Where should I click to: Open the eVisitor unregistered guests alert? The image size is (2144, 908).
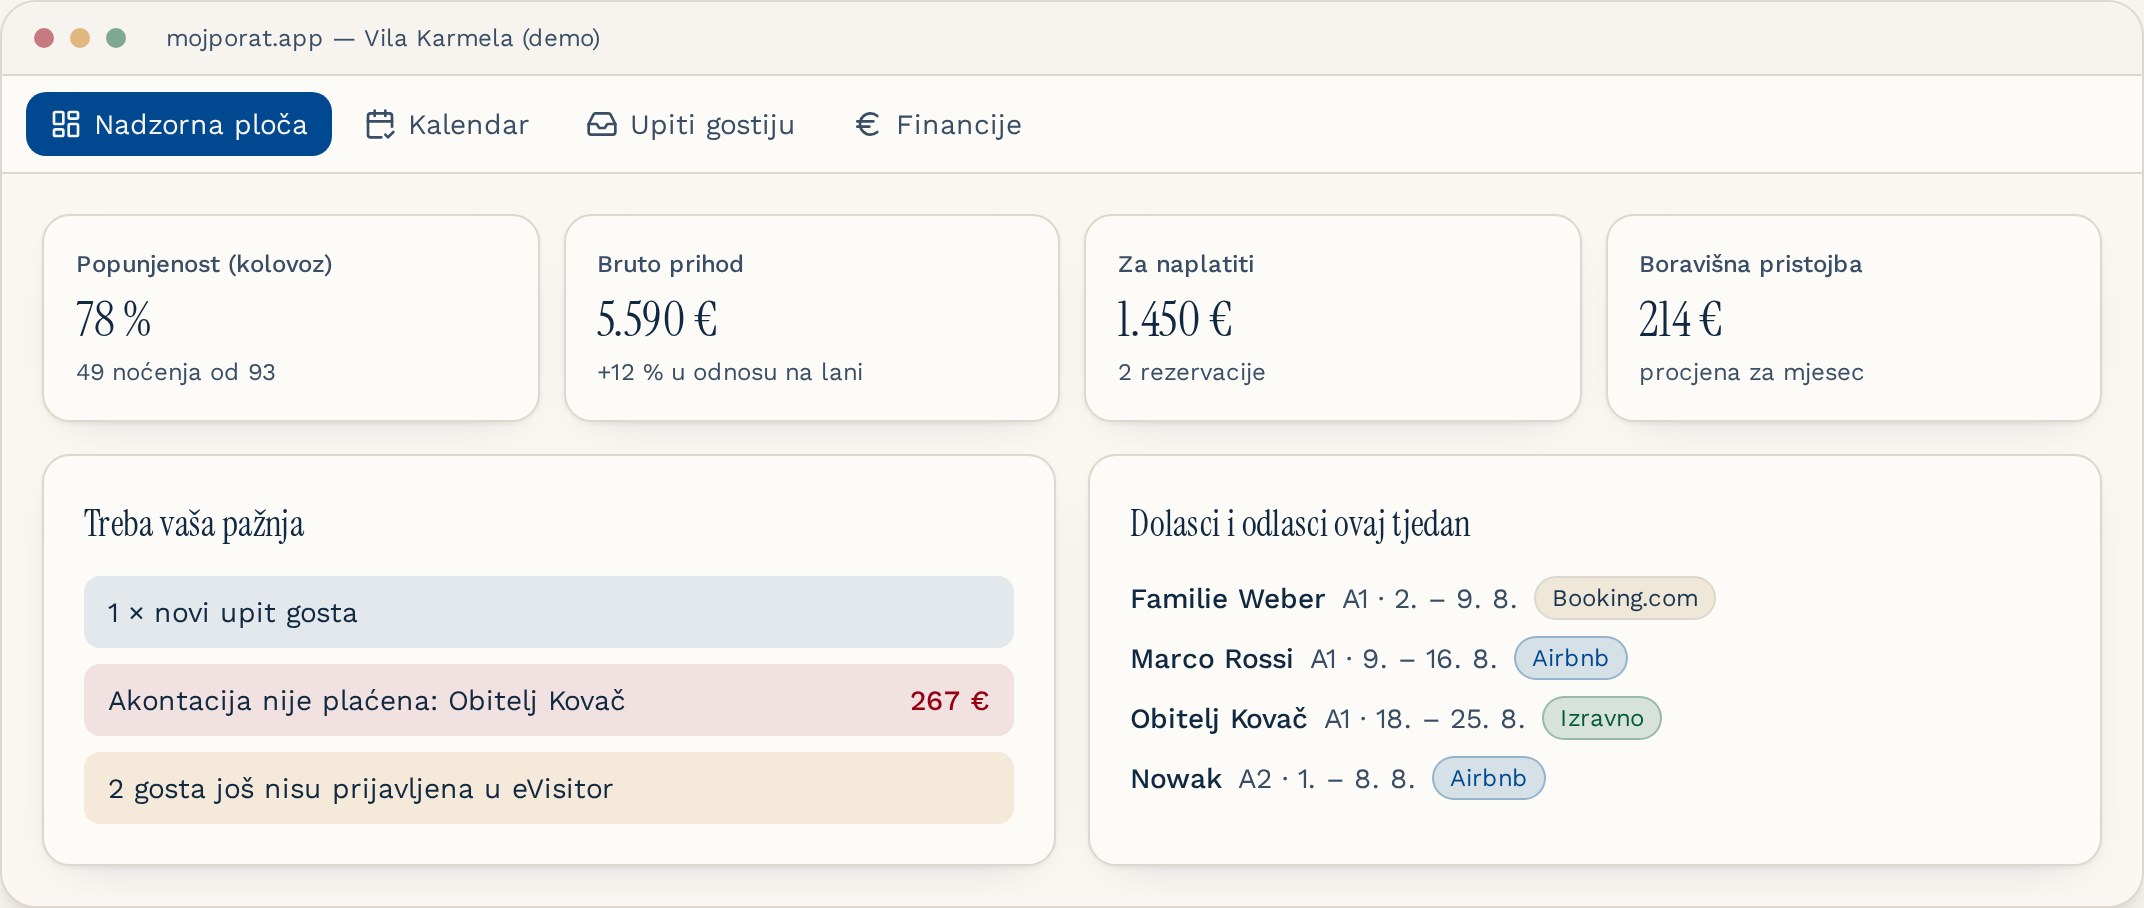pyautogui.click(x=549, y=788)
